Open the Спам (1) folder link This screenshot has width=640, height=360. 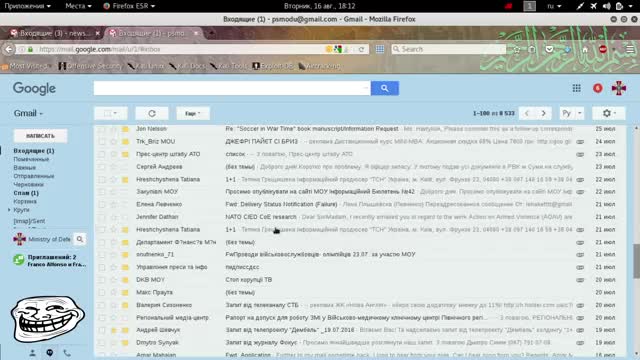[26, 193]
